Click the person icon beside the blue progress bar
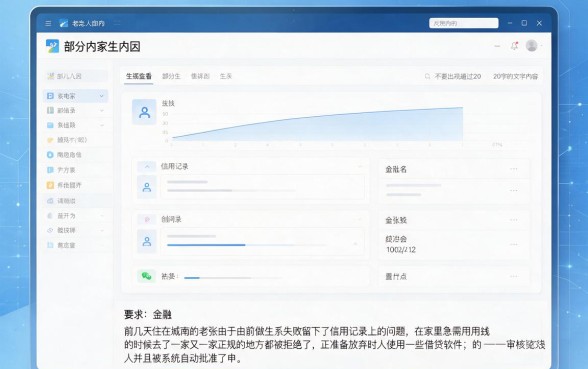588x369 pixels. [x=147, y=242]
